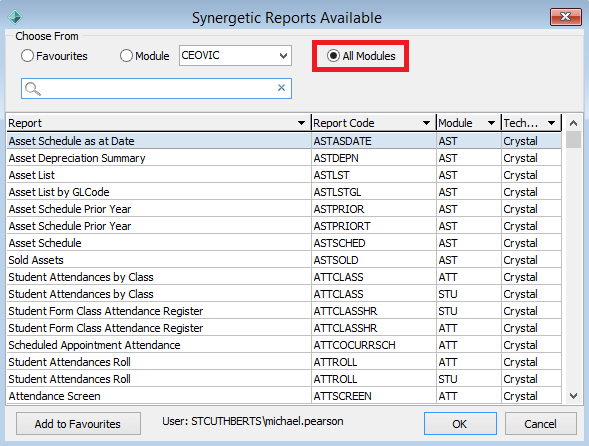The width and height of the screenshot is (589, 446).
Task: Select the Module radio button
Action: pyautogui.click(x=126, y=56)
